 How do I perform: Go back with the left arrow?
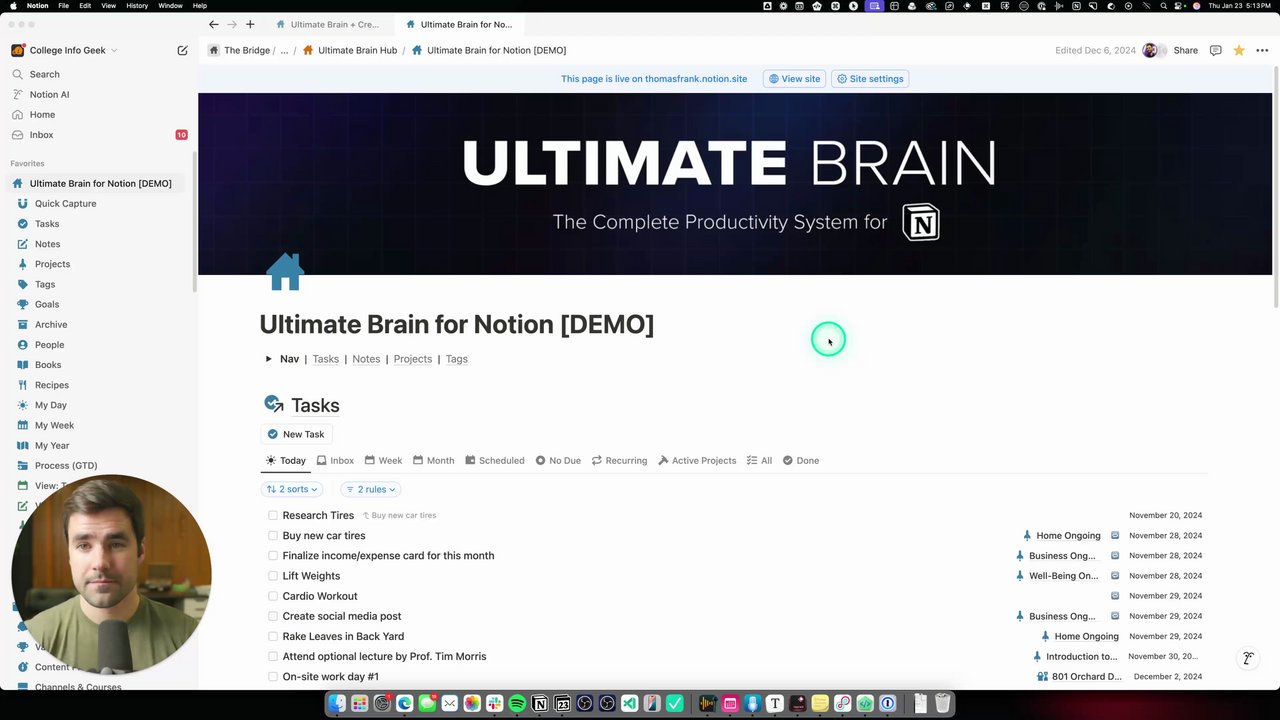click(214, 24)
